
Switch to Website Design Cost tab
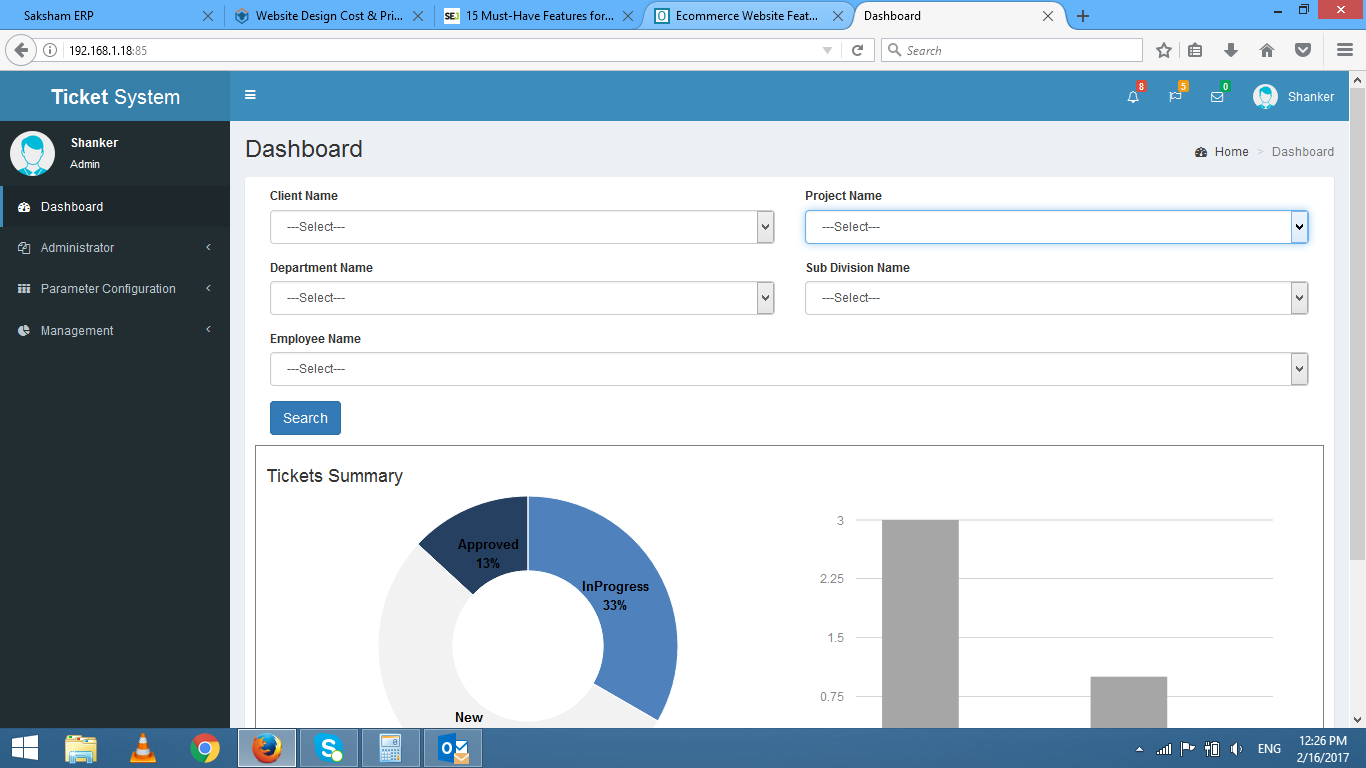pyautogui.click(x=329, y=16)
